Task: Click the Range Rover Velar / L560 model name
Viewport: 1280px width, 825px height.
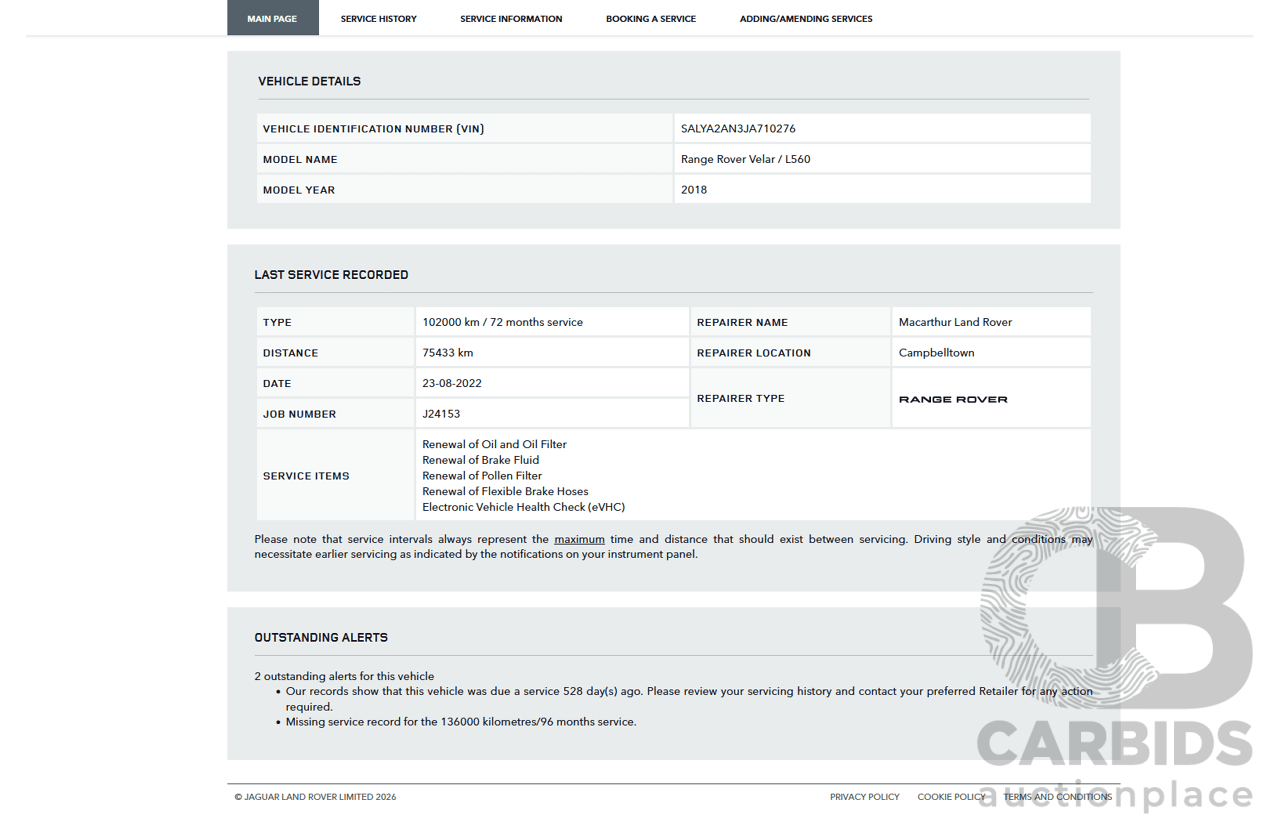Action: tap(745, 159)
